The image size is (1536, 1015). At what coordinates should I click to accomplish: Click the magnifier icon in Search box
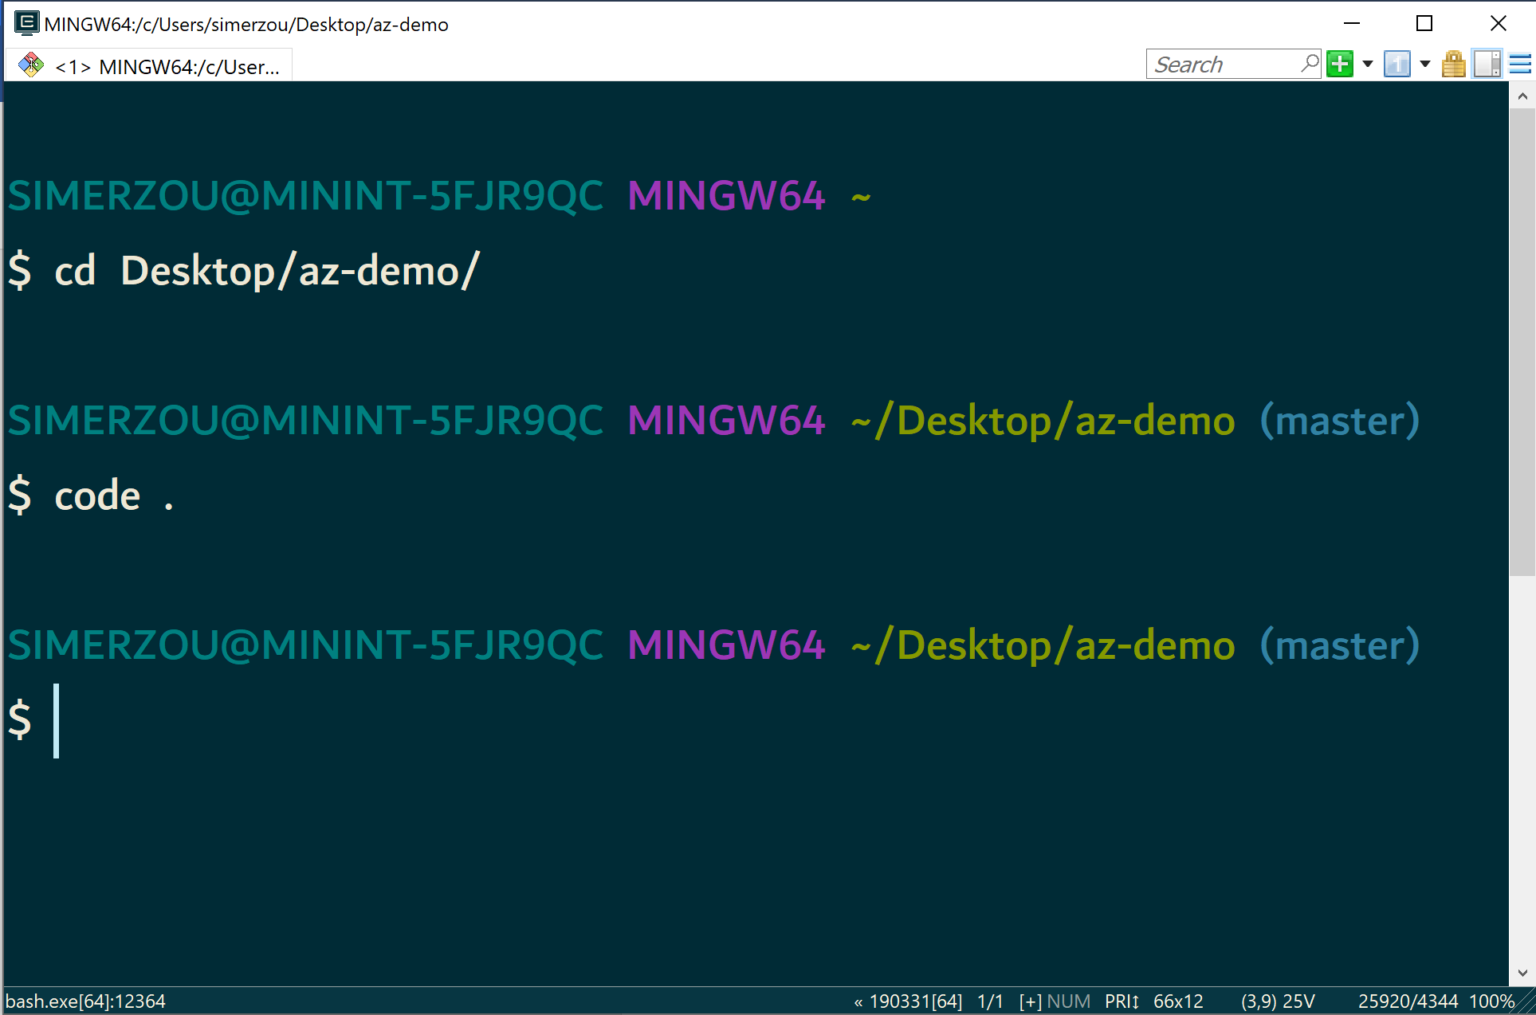(x=1309, y=64)
